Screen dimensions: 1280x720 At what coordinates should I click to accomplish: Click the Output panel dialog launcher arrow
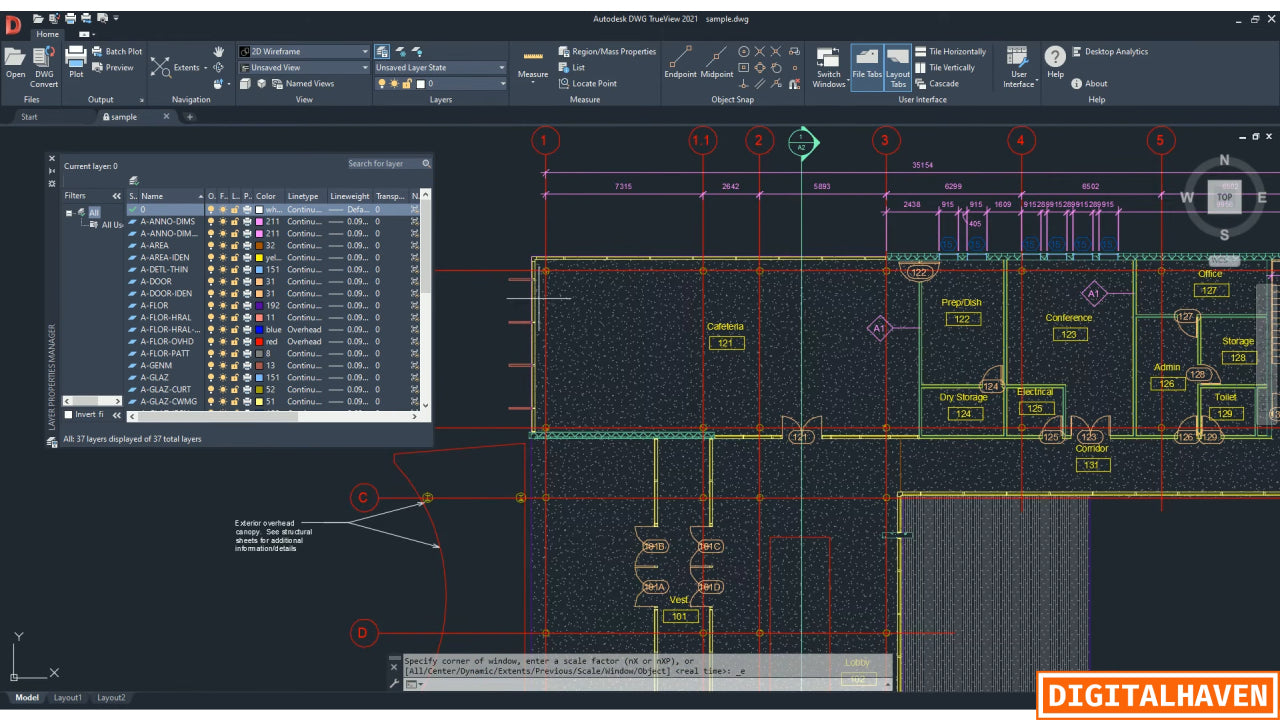coord(141,100)
